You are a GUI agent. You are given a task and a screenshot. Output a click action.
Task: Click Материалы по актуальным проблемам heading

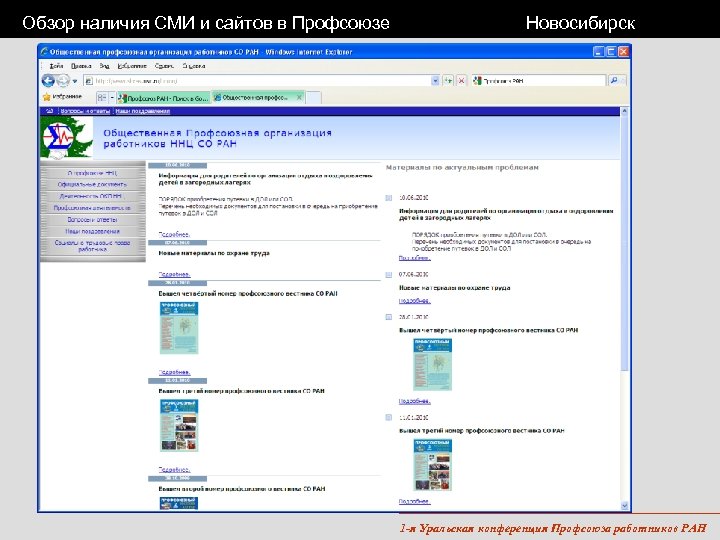click(x=462, y=168)
